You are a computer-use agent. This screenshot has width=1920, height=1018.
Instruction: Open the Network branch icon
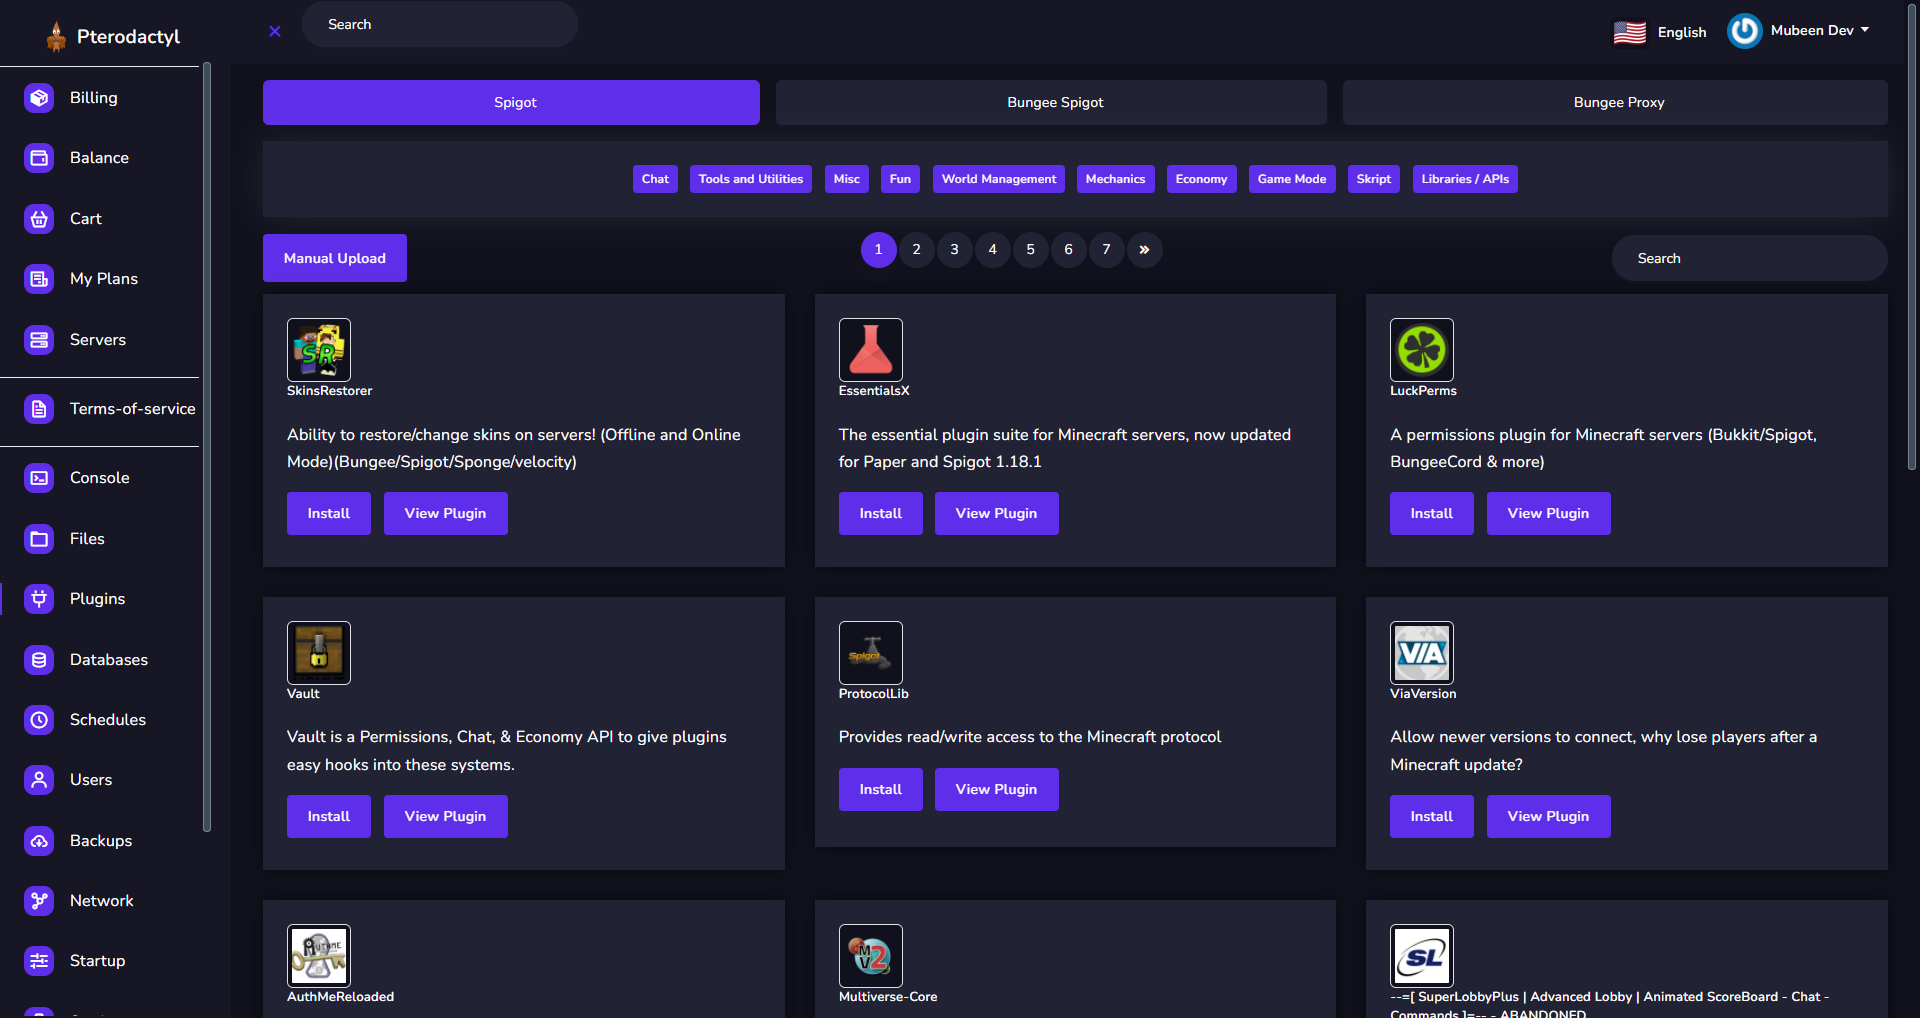39,901
